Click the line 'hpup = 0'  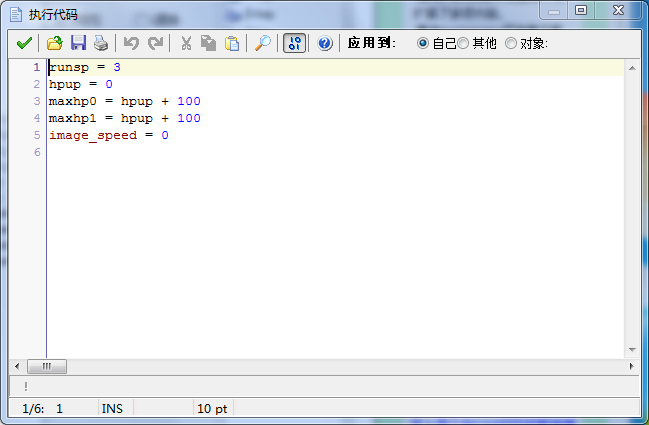(80, 84)
